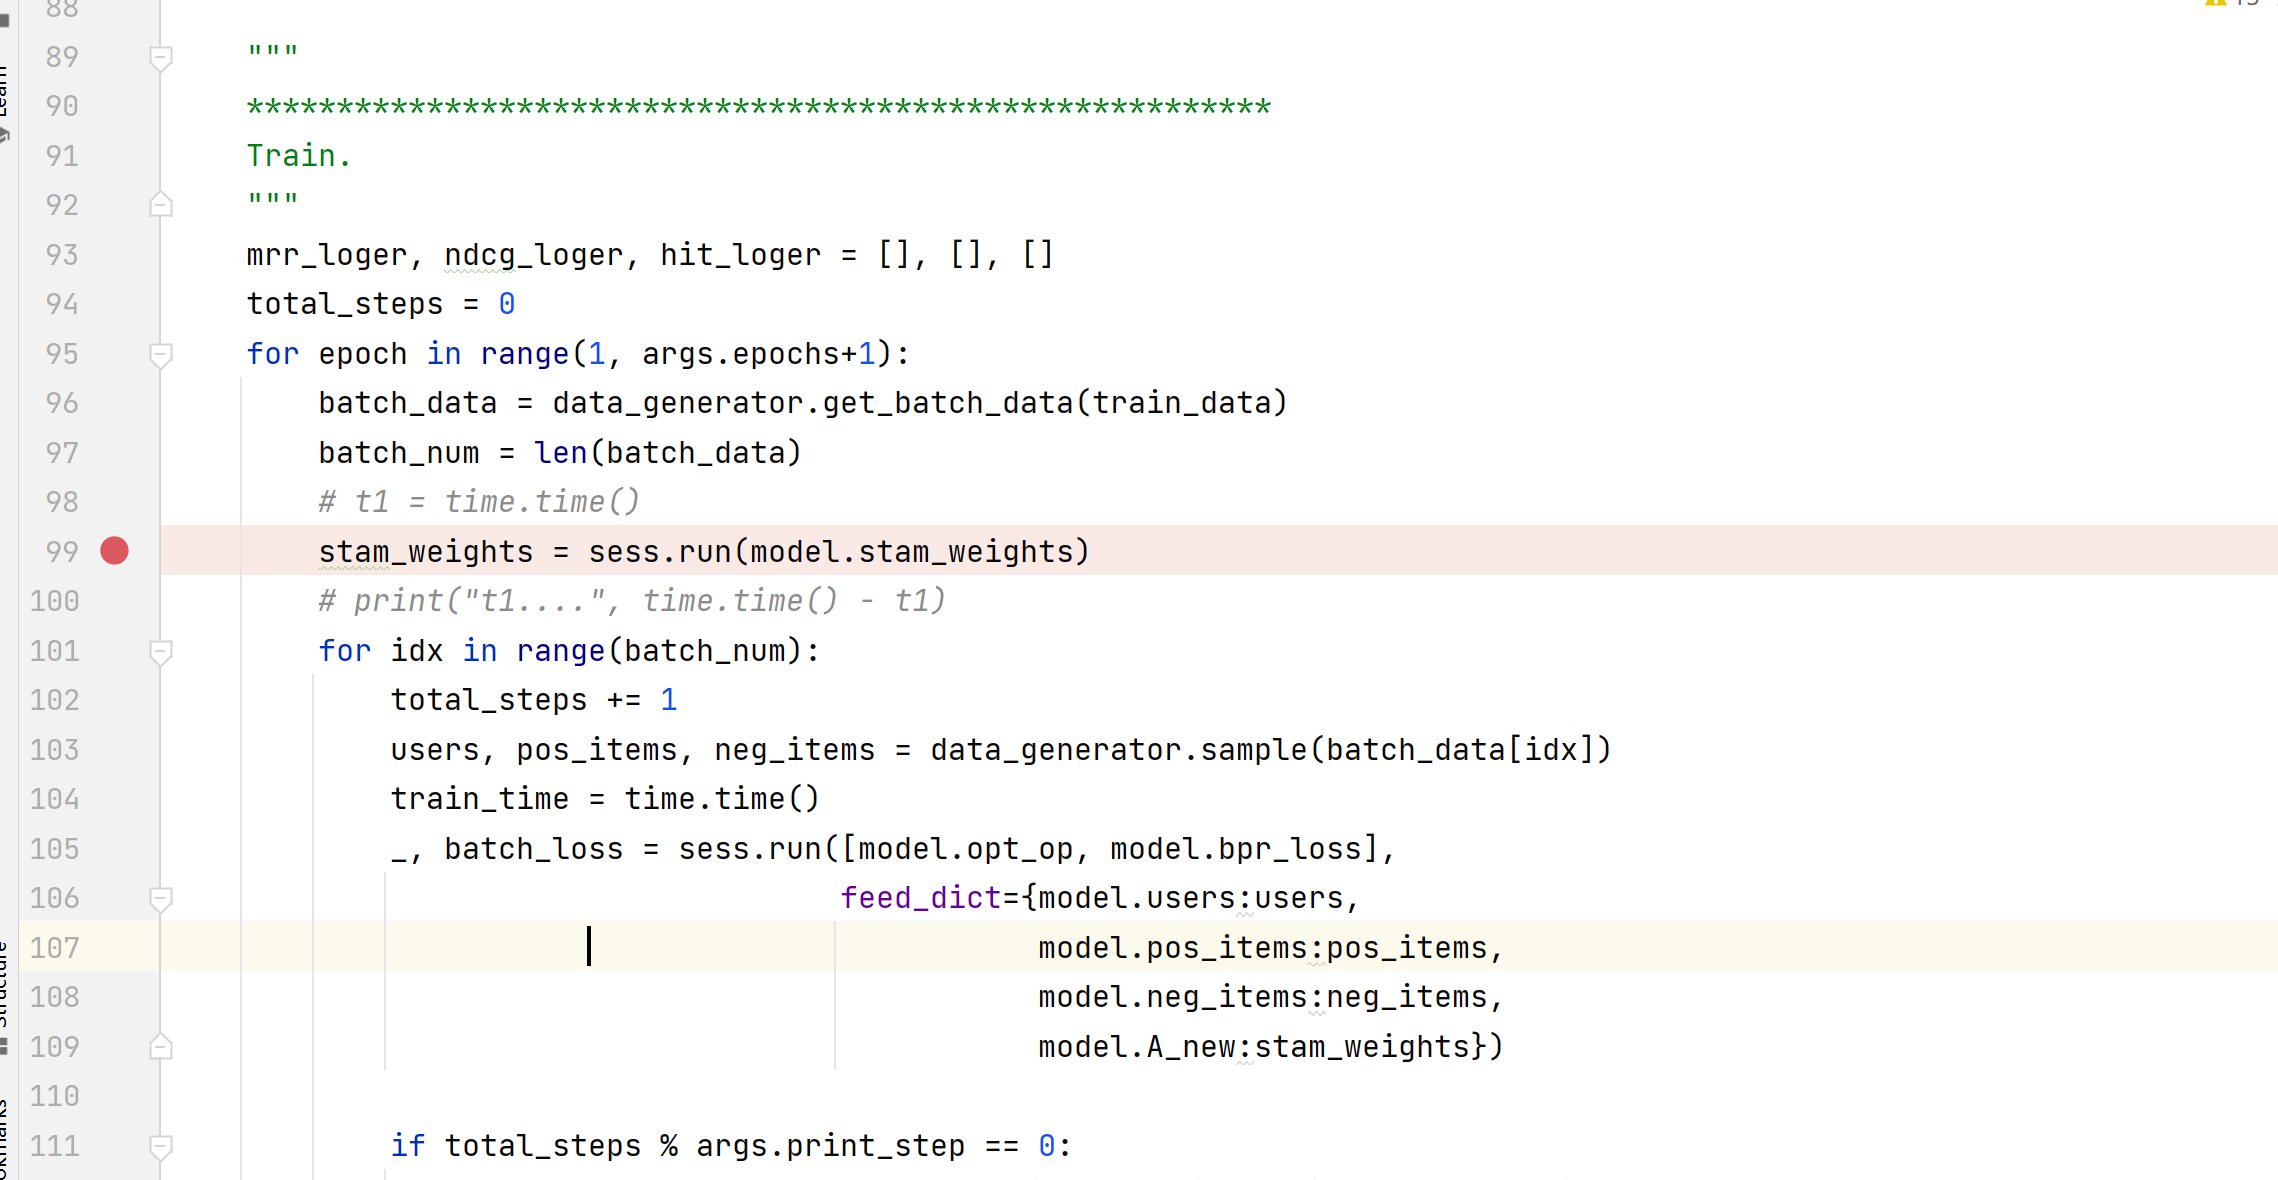The image size is (2278, 1180).
Task: Click the red breakpoint icon on line 99
Action: click(114, 551)
